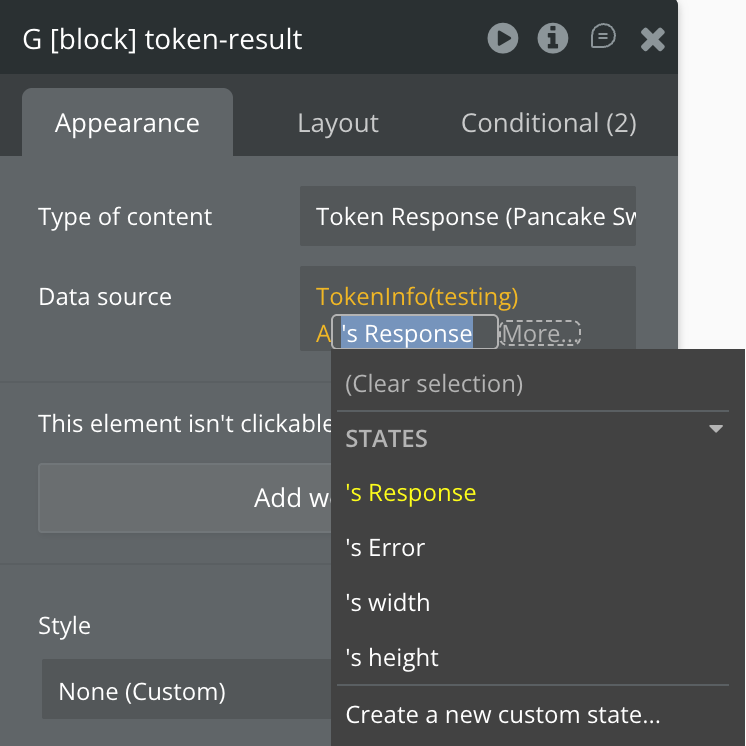Open the Style None (Custom) dropdown
The image size is (746, 746).
click(x=185, y=691)
